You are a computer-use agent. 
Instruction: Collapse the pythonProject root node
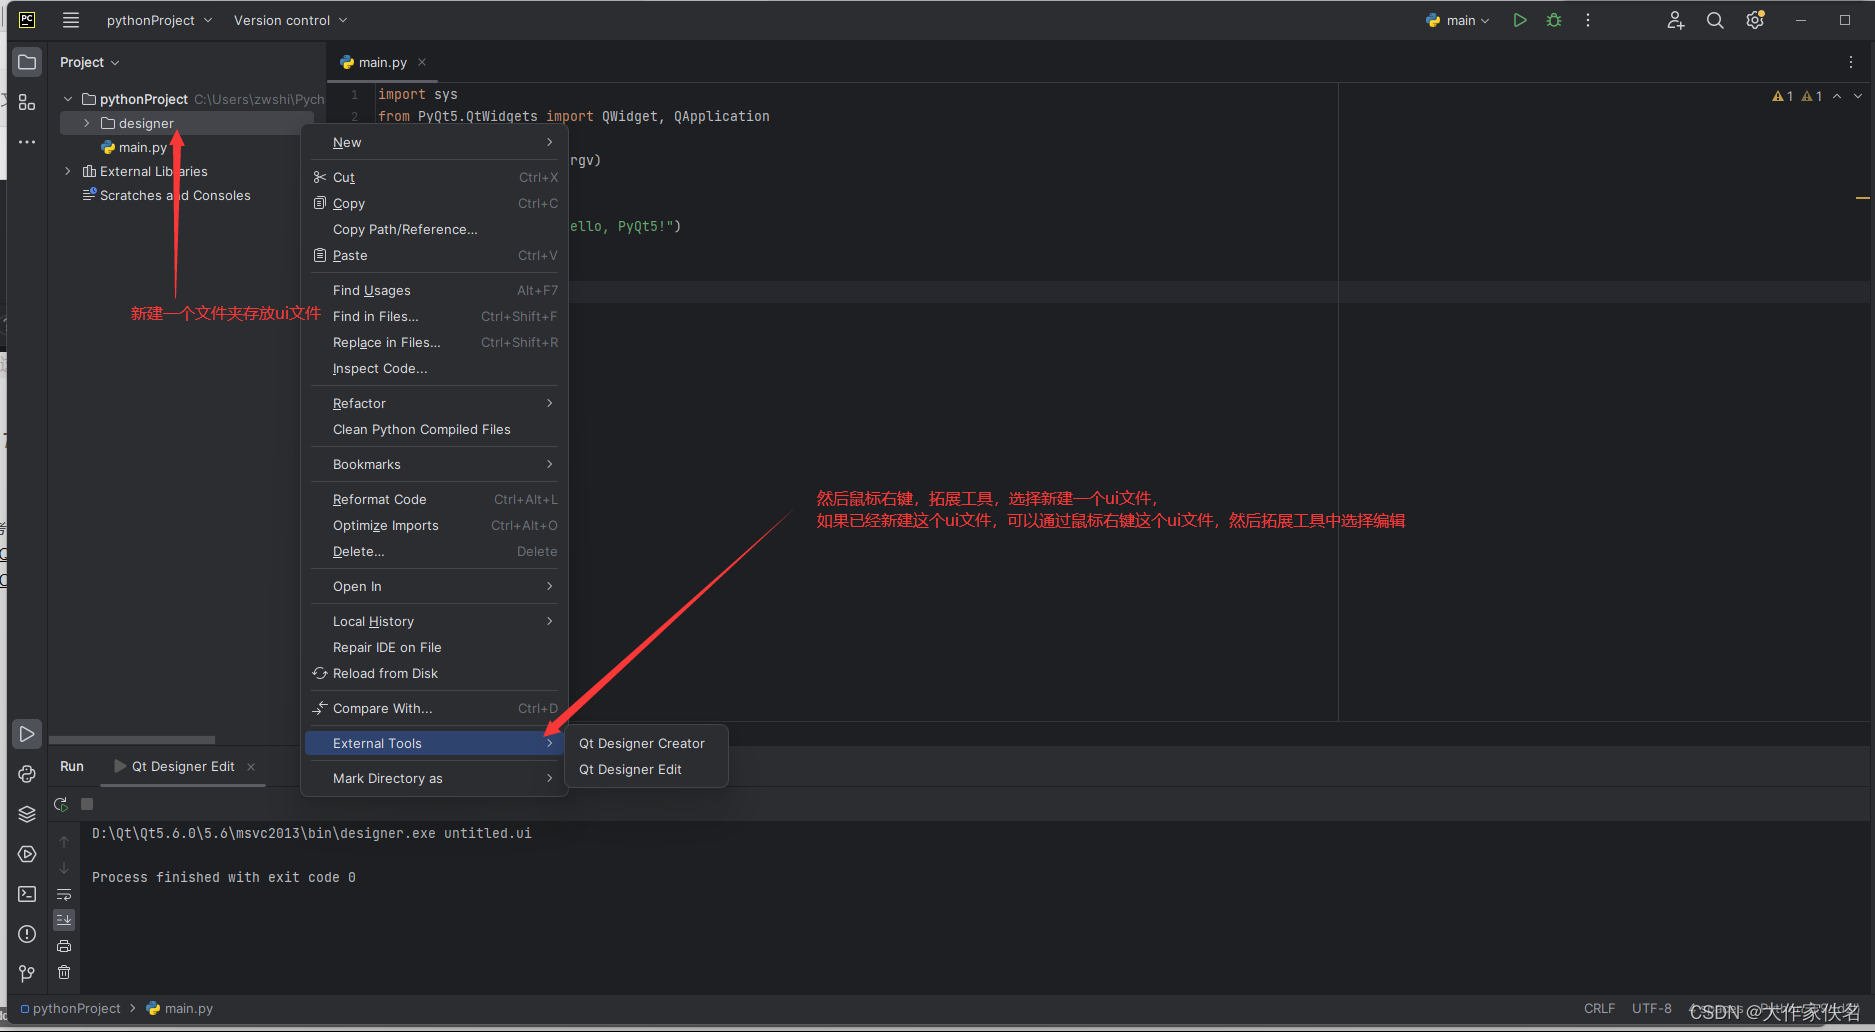pos(68,99)
